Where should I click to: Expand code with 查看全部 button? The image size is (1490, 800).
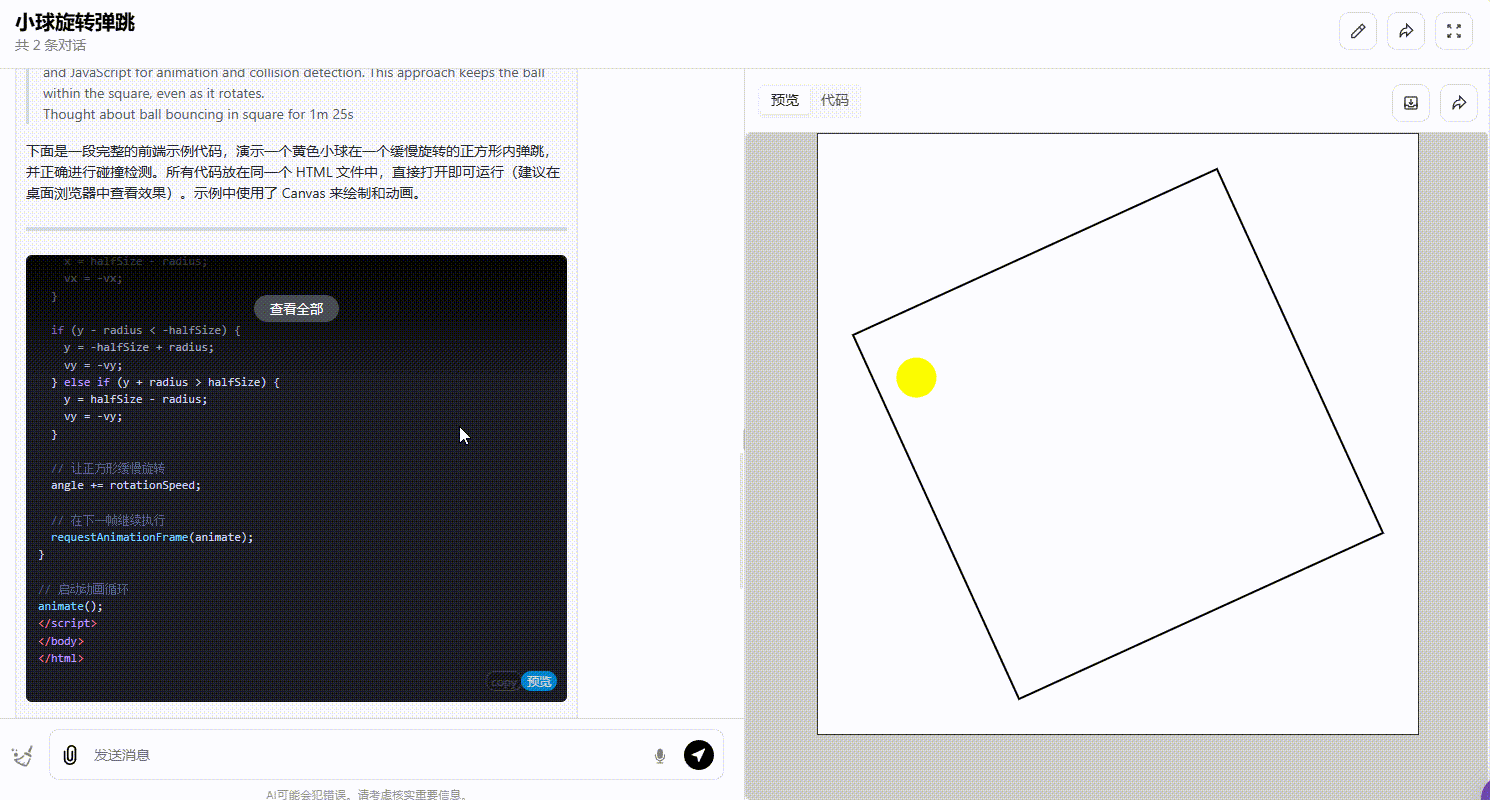click(297, 309)
